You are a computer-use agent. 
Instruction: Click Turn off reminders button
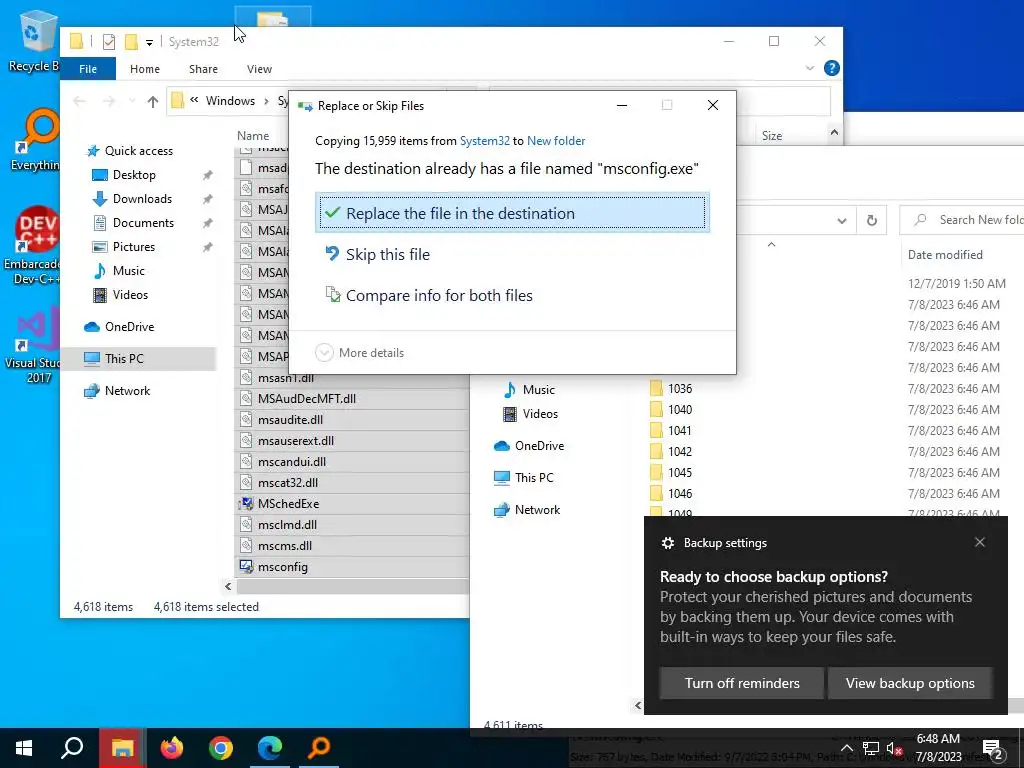742,683
